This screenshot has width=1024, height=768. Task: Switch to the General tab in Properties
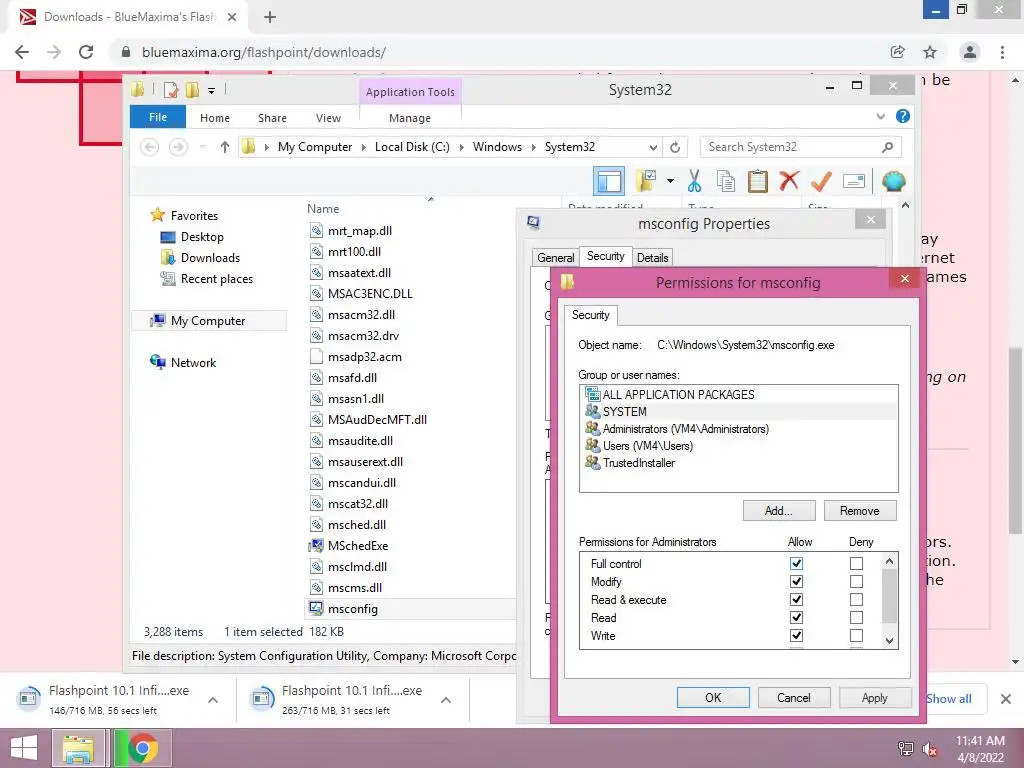pos(555,257)
